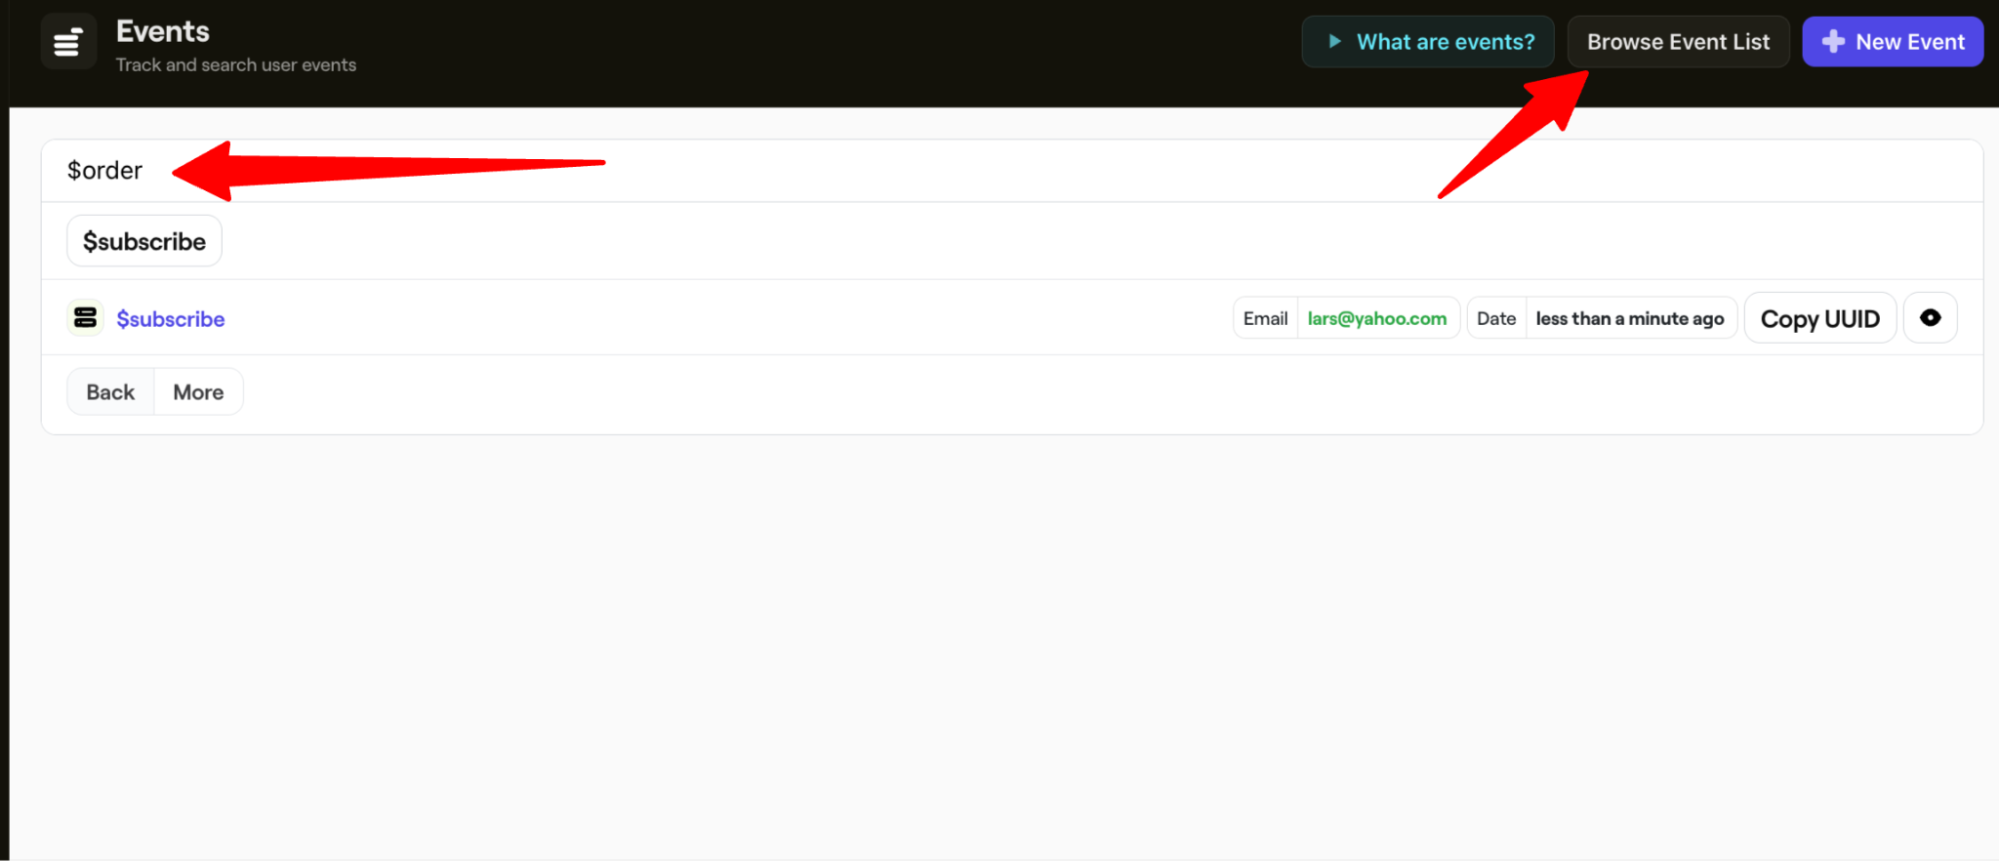Click the lars@yahoo.com email address

pos(1376,319)
